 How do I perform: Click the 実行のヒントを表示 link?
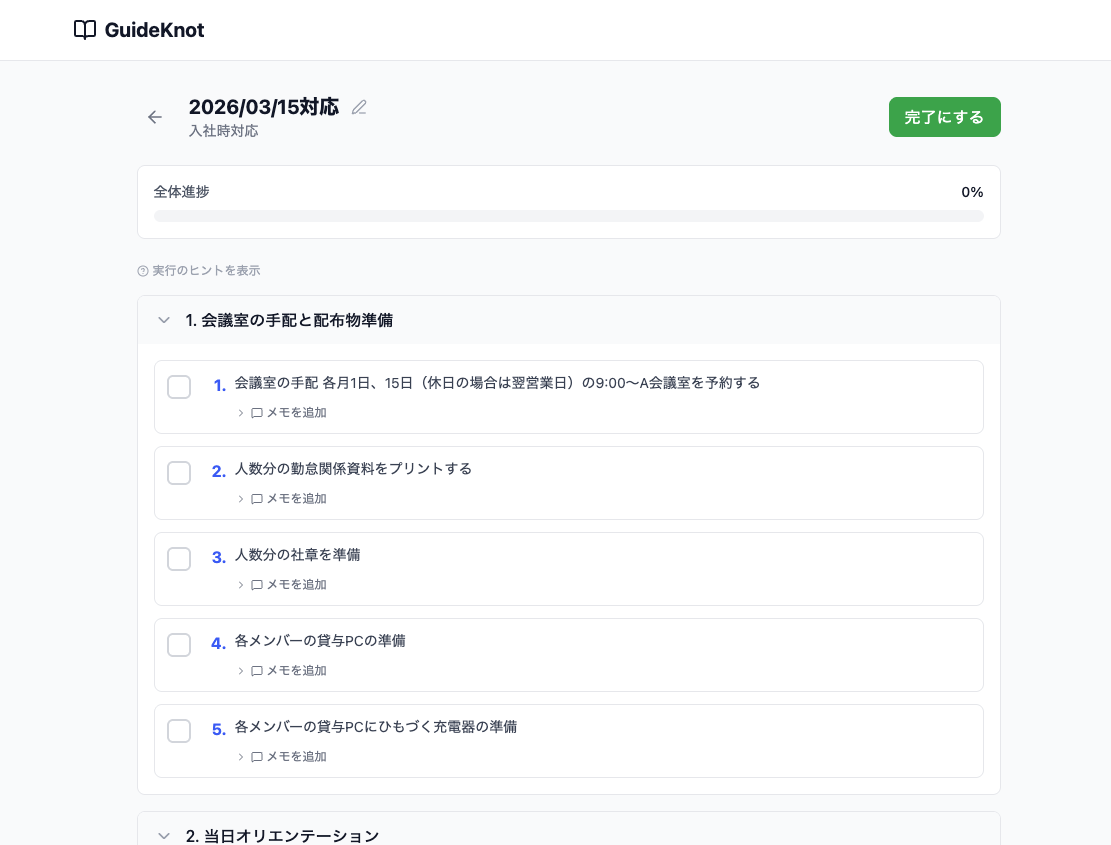(x=208, y=270)
